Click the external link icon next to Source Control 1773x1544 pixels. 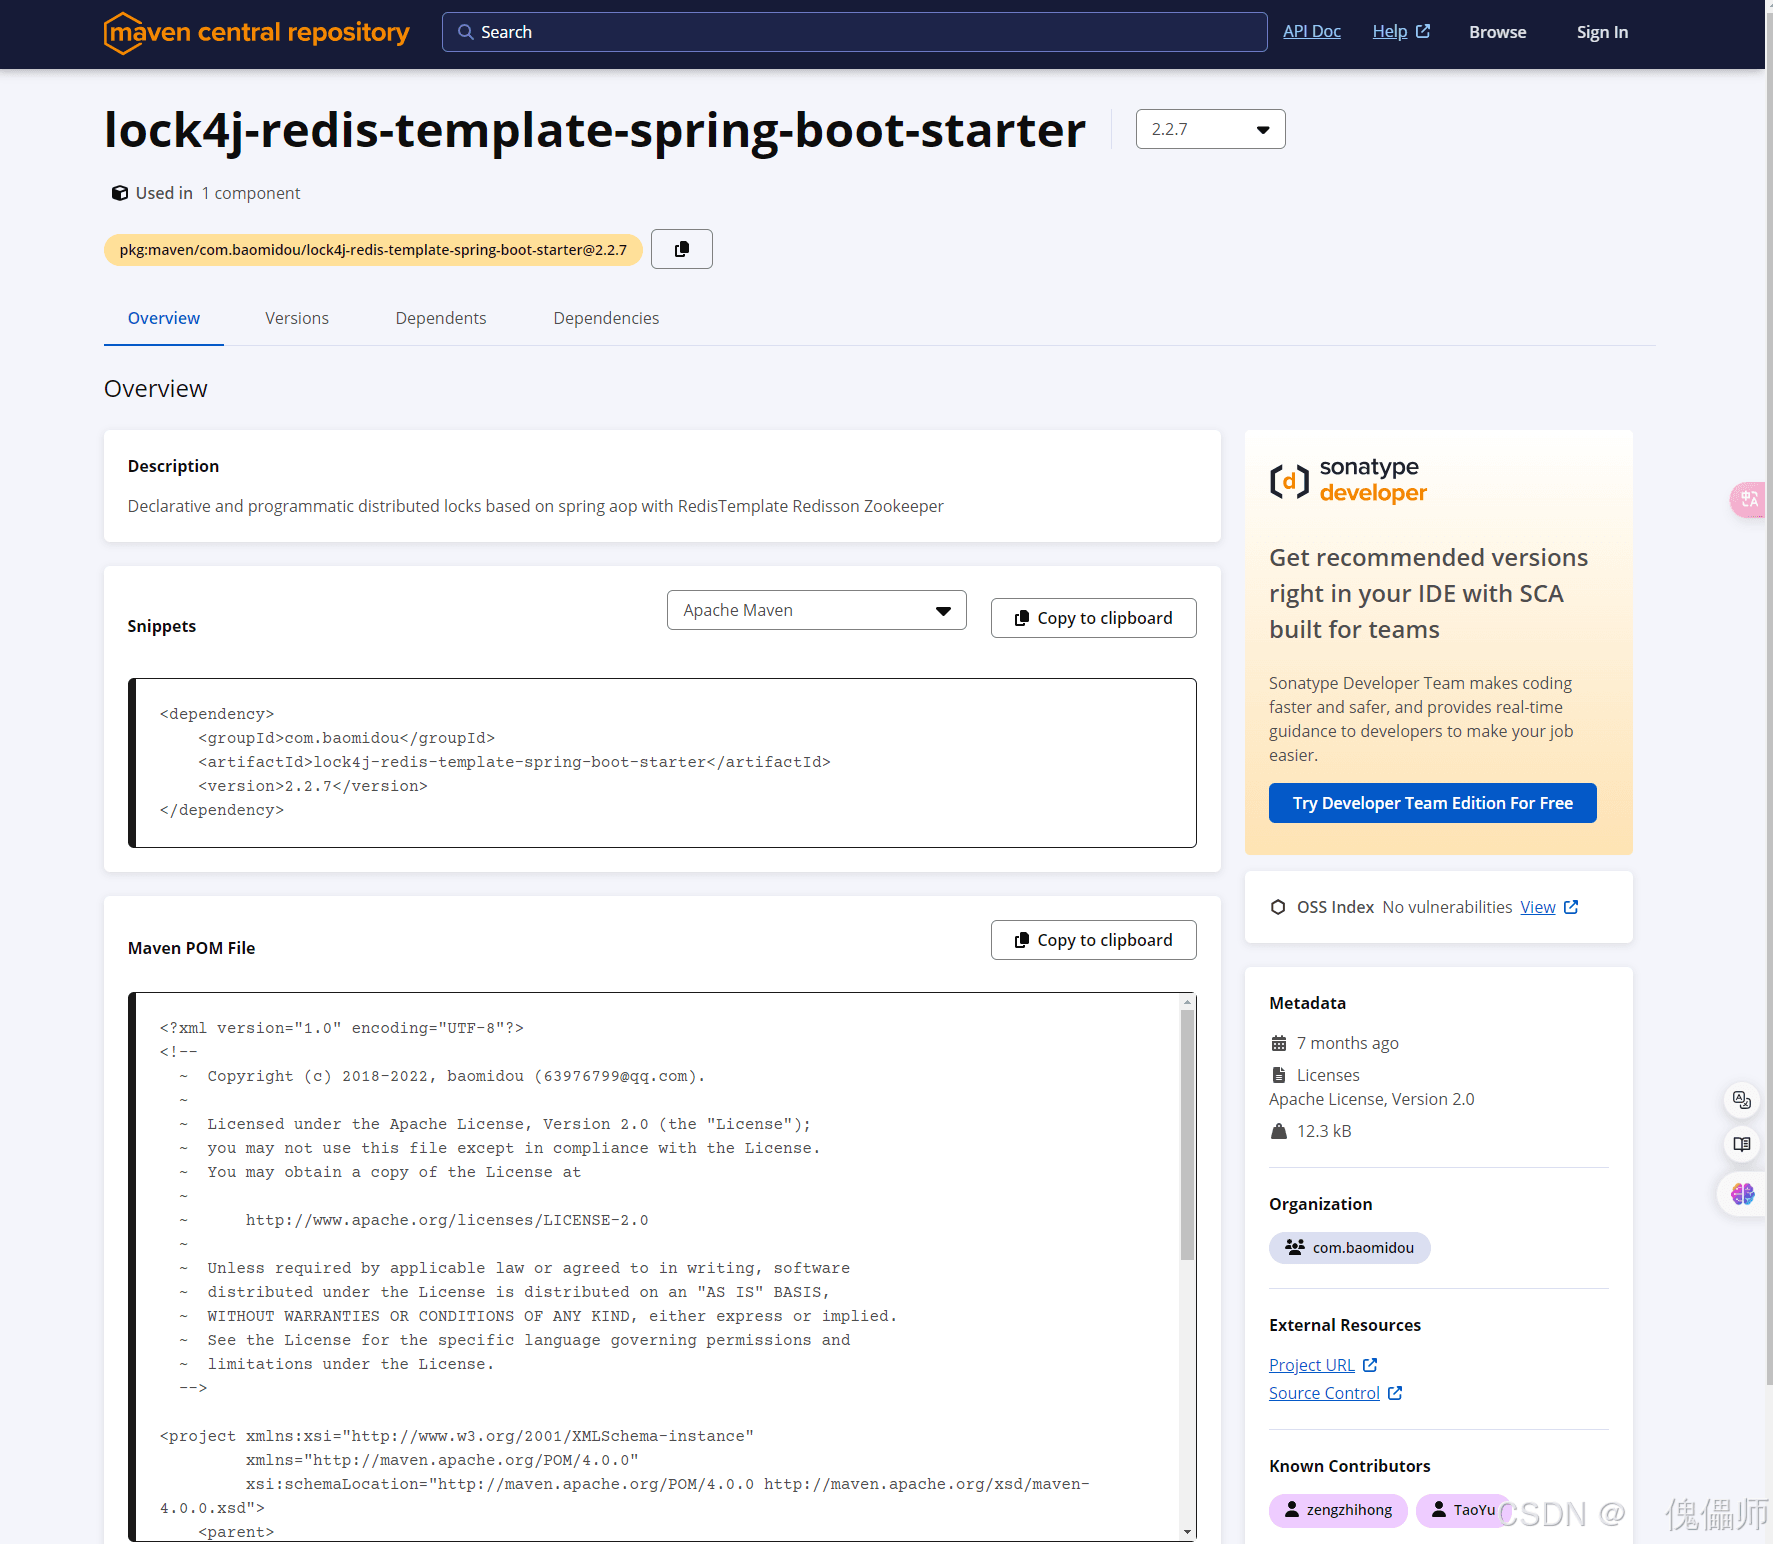pyautogui.click(x=1395, y=1392)
